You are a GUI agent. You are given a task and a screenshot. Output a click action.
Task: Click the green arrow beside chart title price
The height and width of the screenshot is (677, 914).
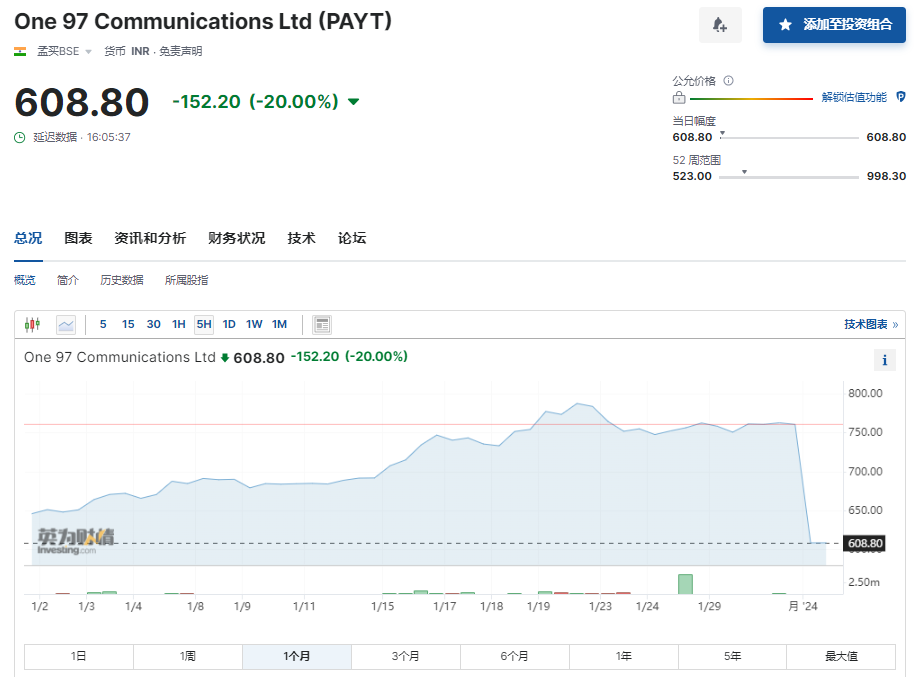click(x=224, y=357)
